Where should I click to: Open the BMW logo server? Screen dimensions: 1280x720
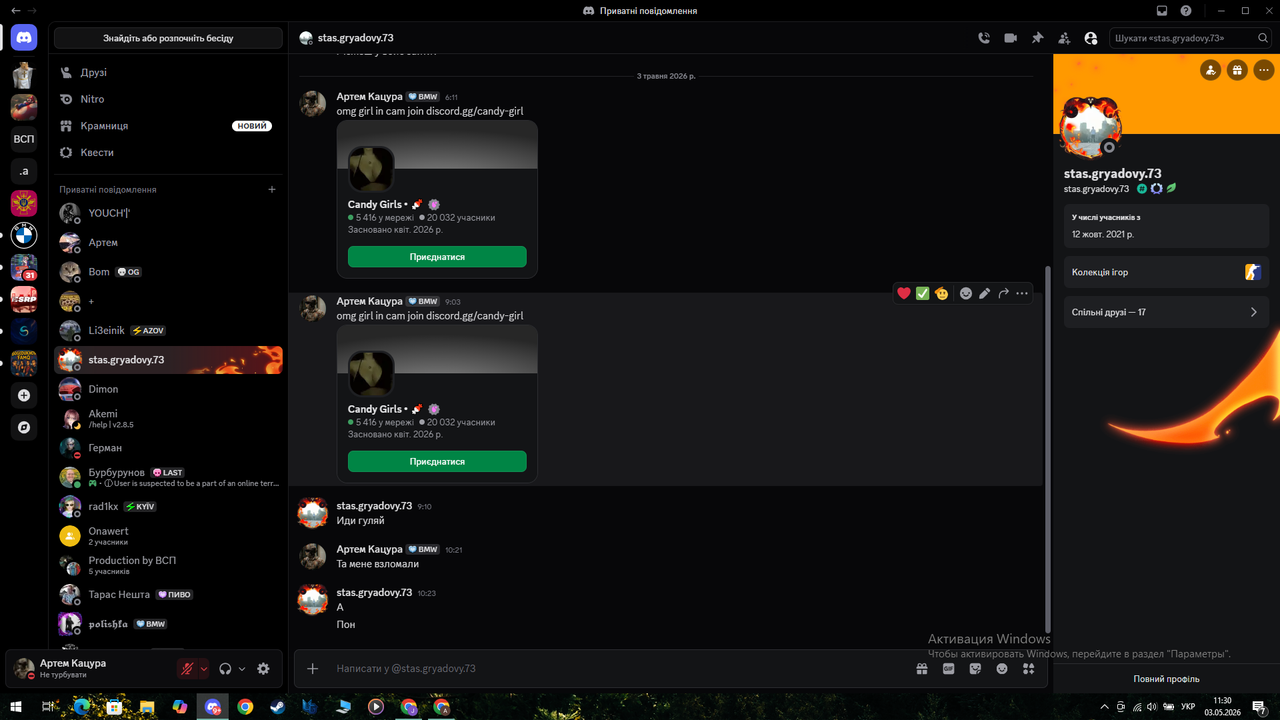[x=24, y=235]
